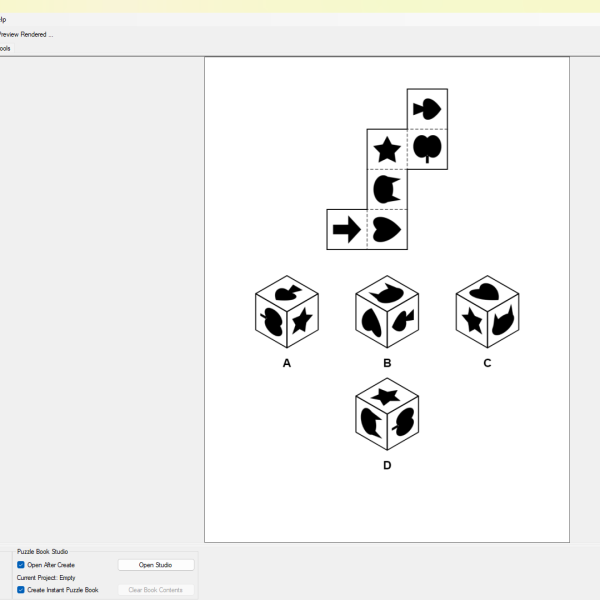Toggle the Open After Create checkbox
Viewport: 600px width, 600px height.
(21, 565)
